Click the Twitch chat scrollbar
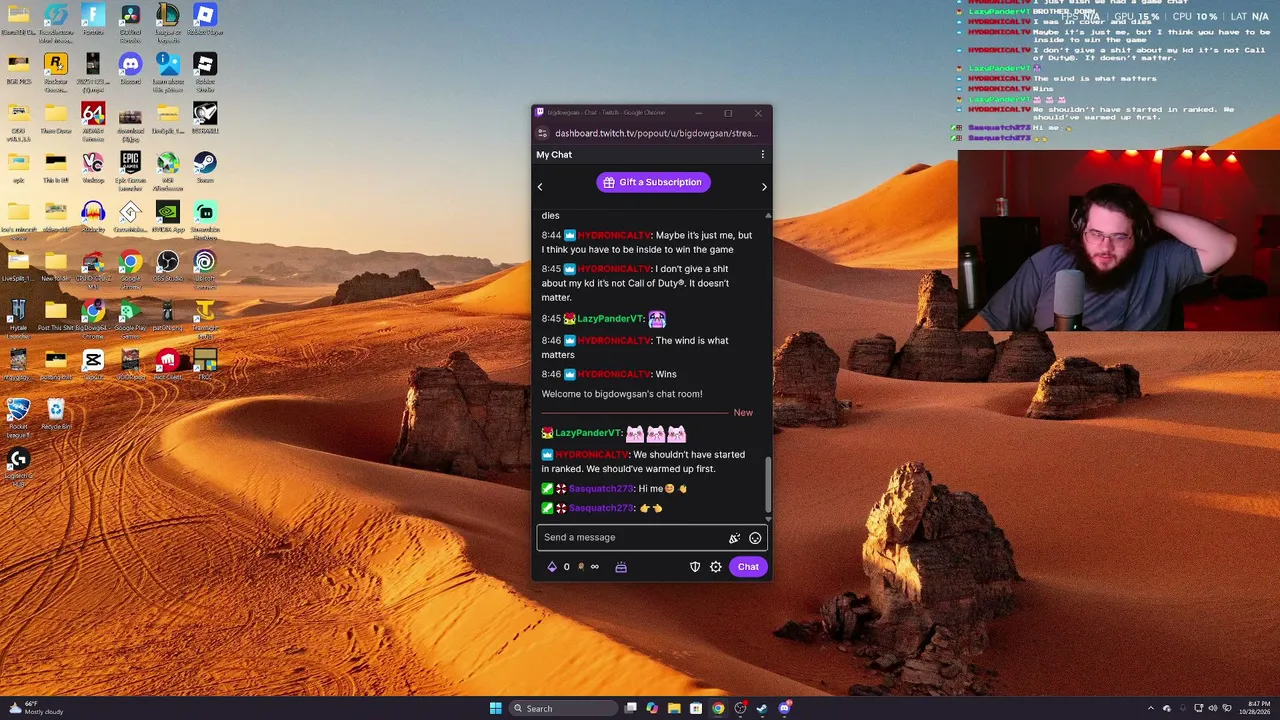The height and width of the screenshot is (720, 1280). pos(768,484)
